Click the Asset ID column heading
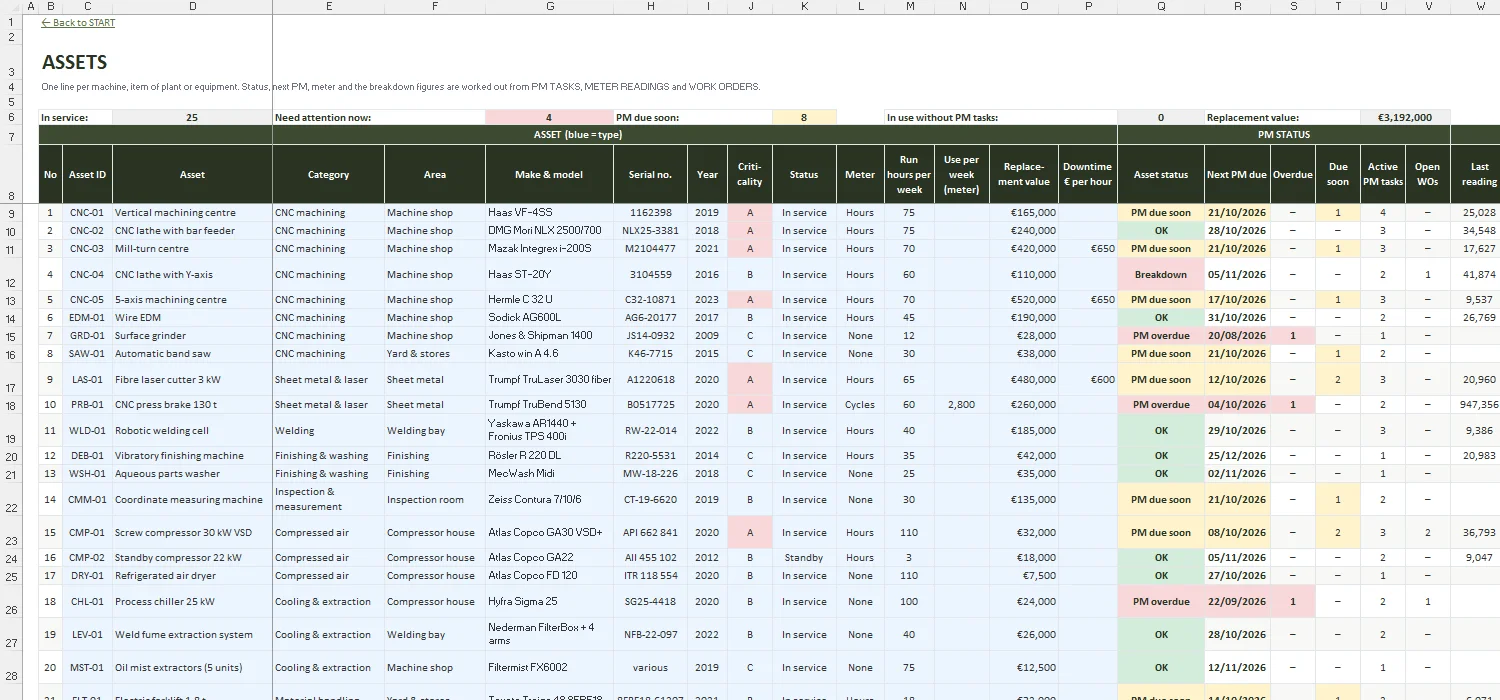This screenshot has height=700, width=1500. point(87,174)
